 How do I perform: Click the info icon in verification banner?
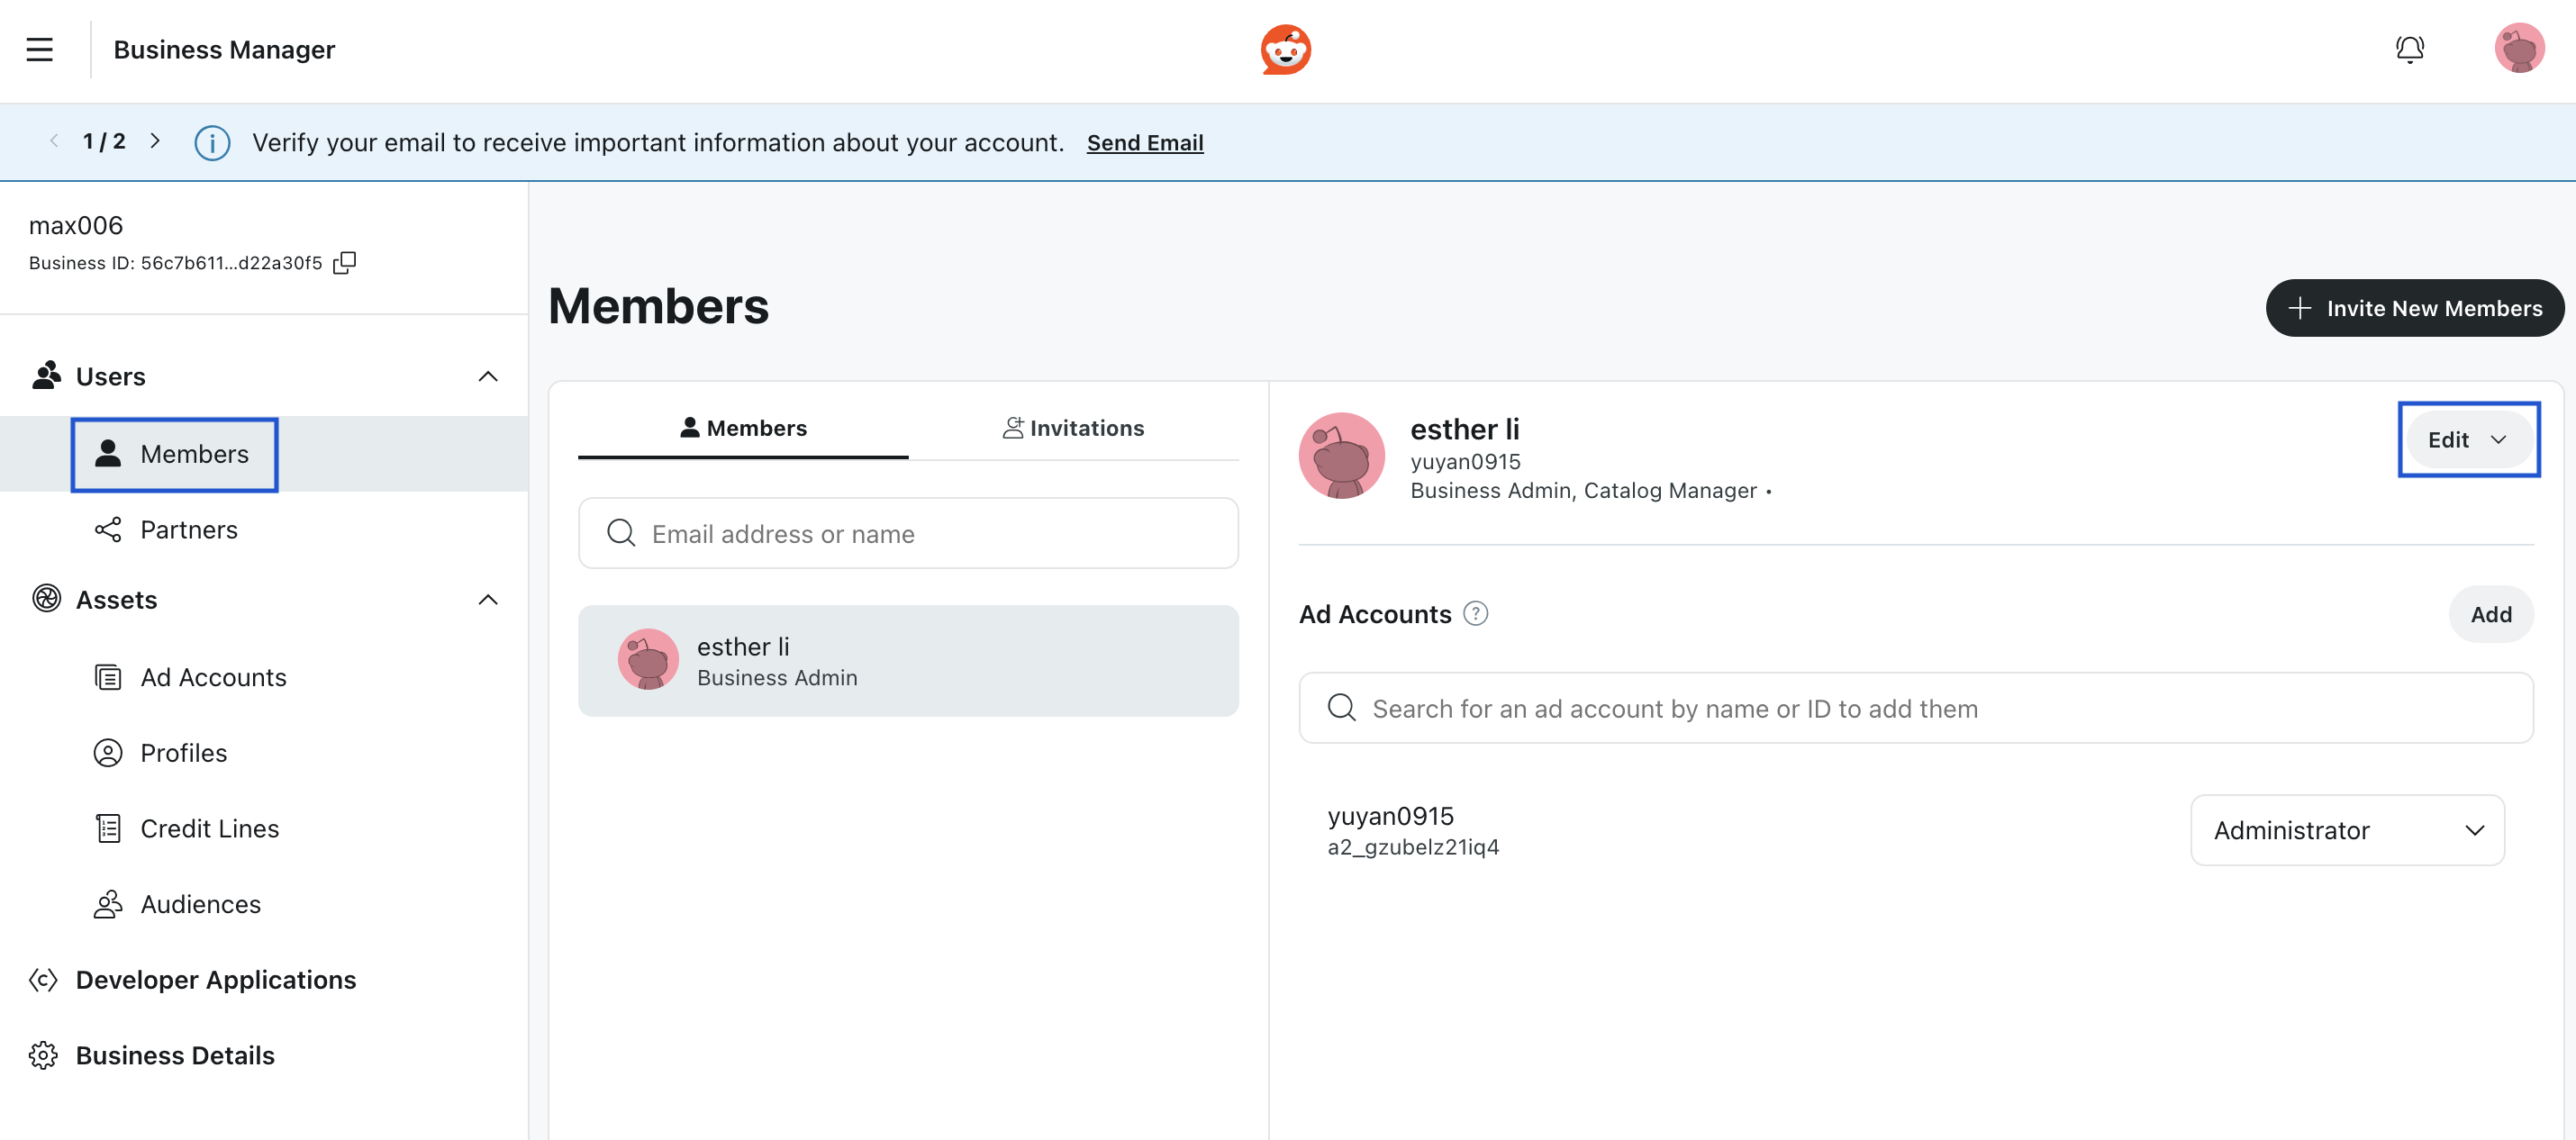[x=212, y=143]
